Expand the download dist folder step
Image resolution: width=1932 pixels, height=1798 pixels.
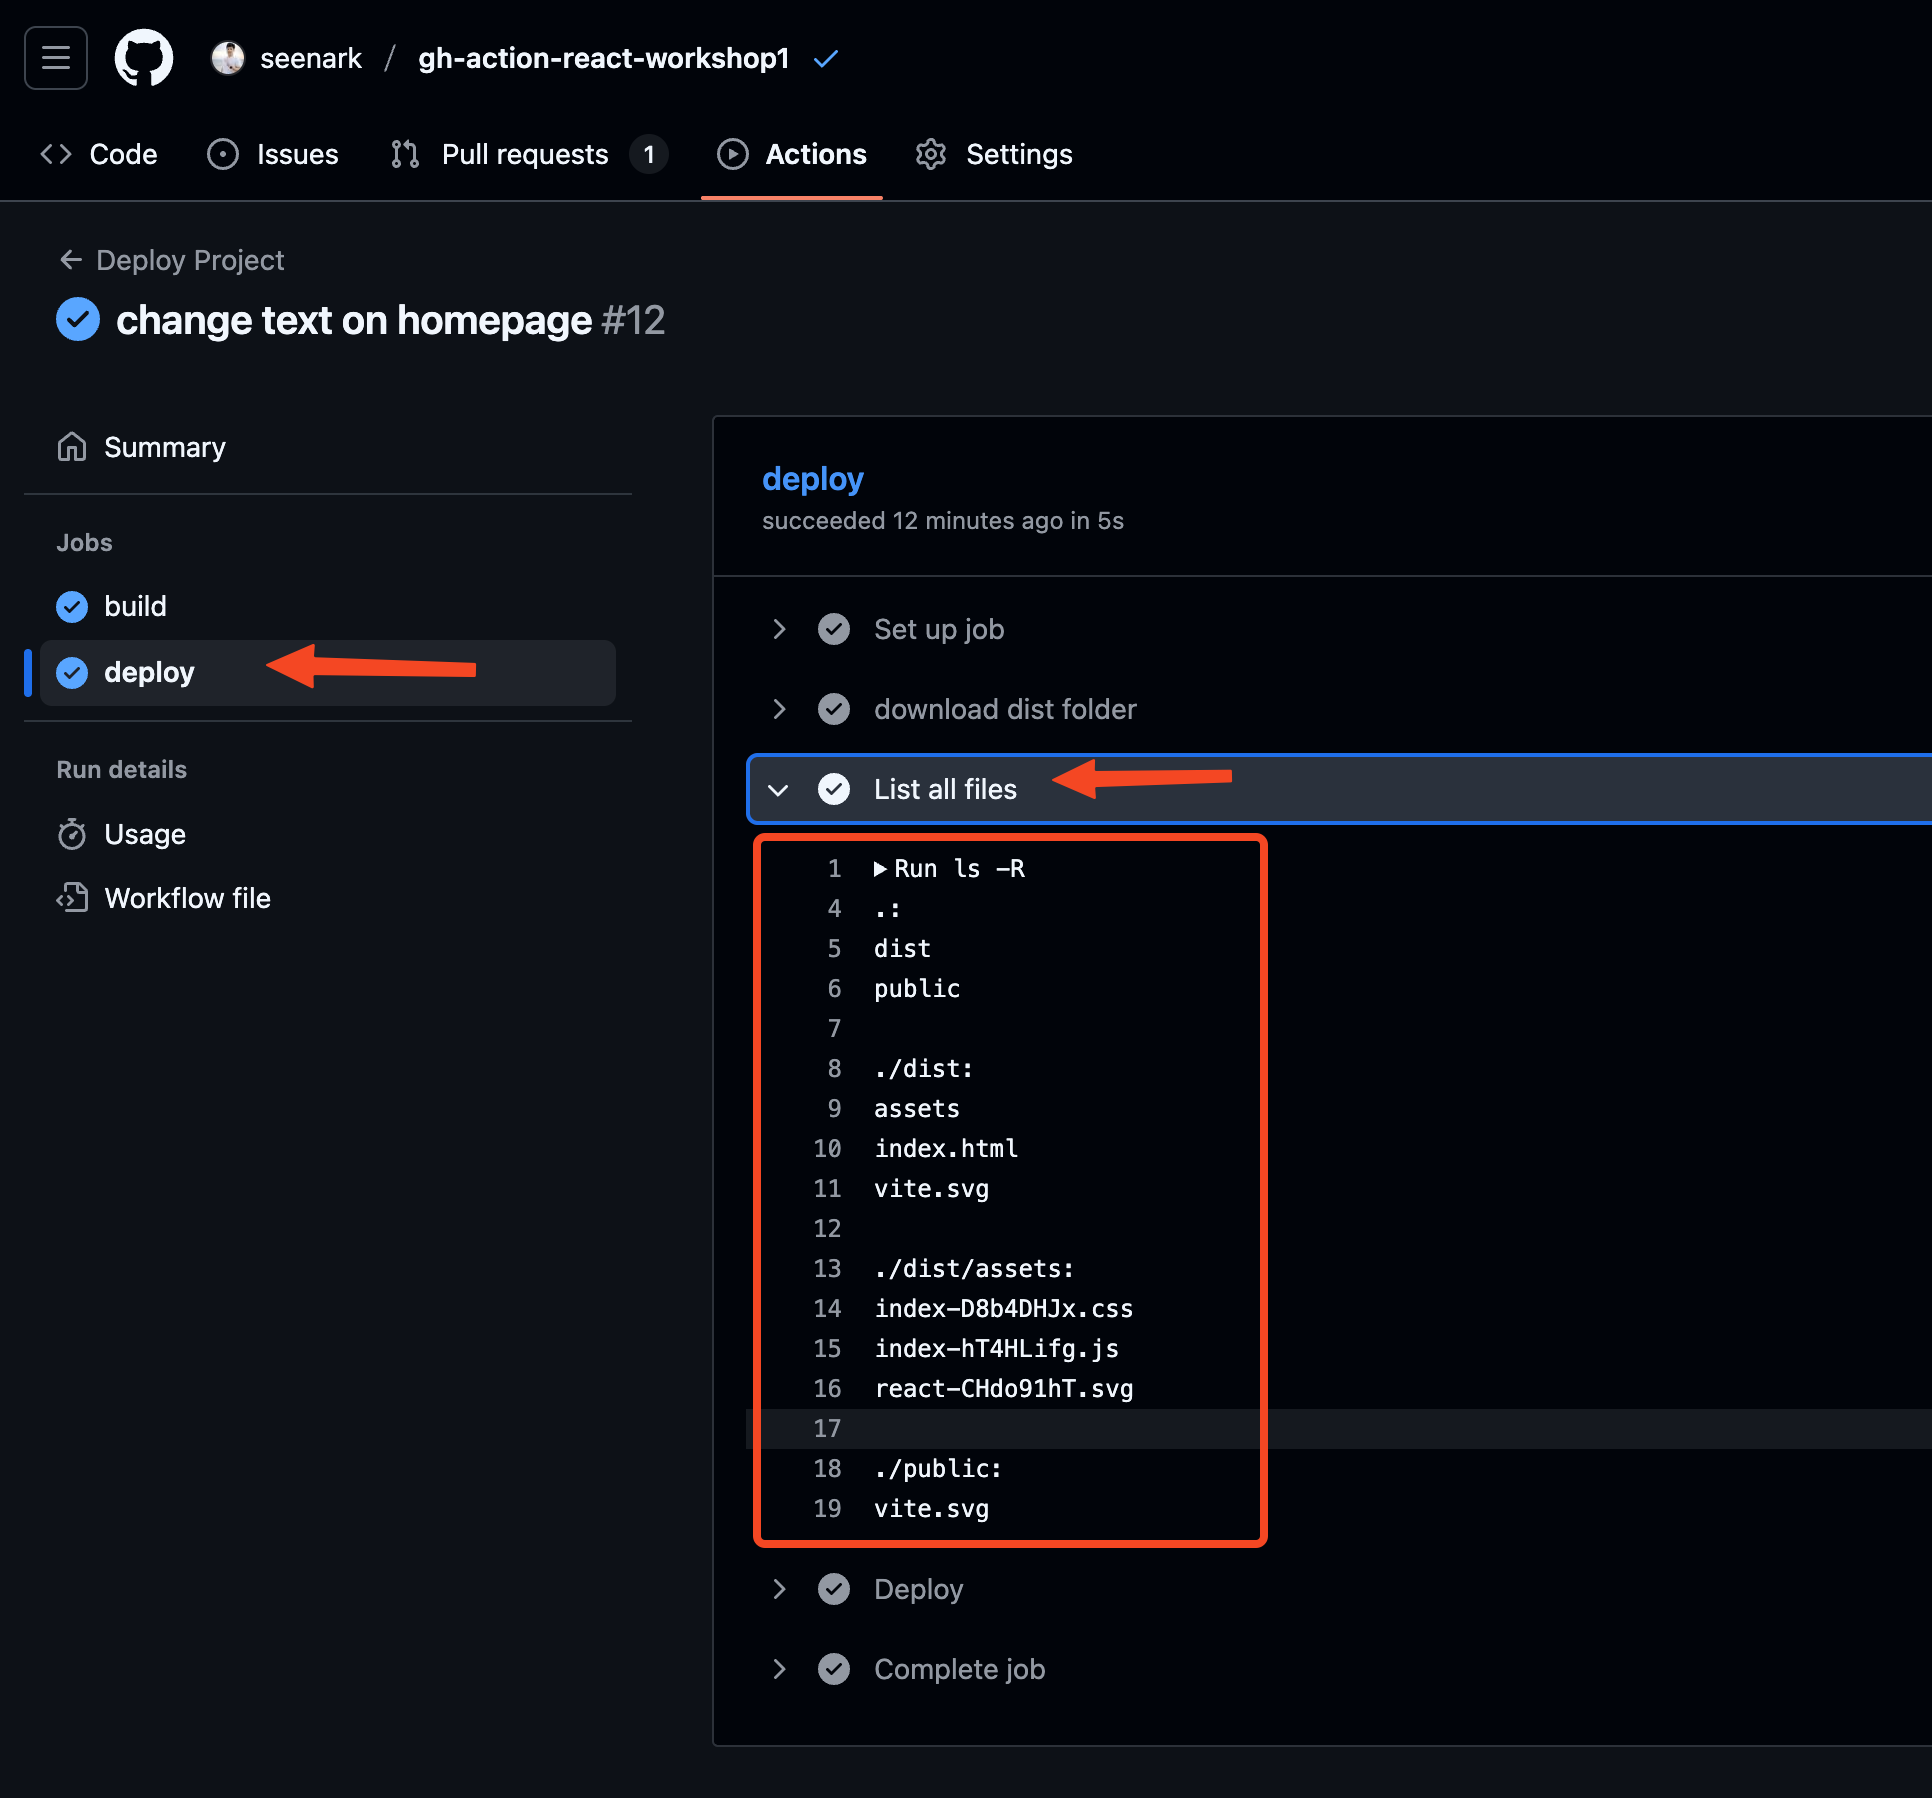[x=779, y=709]
